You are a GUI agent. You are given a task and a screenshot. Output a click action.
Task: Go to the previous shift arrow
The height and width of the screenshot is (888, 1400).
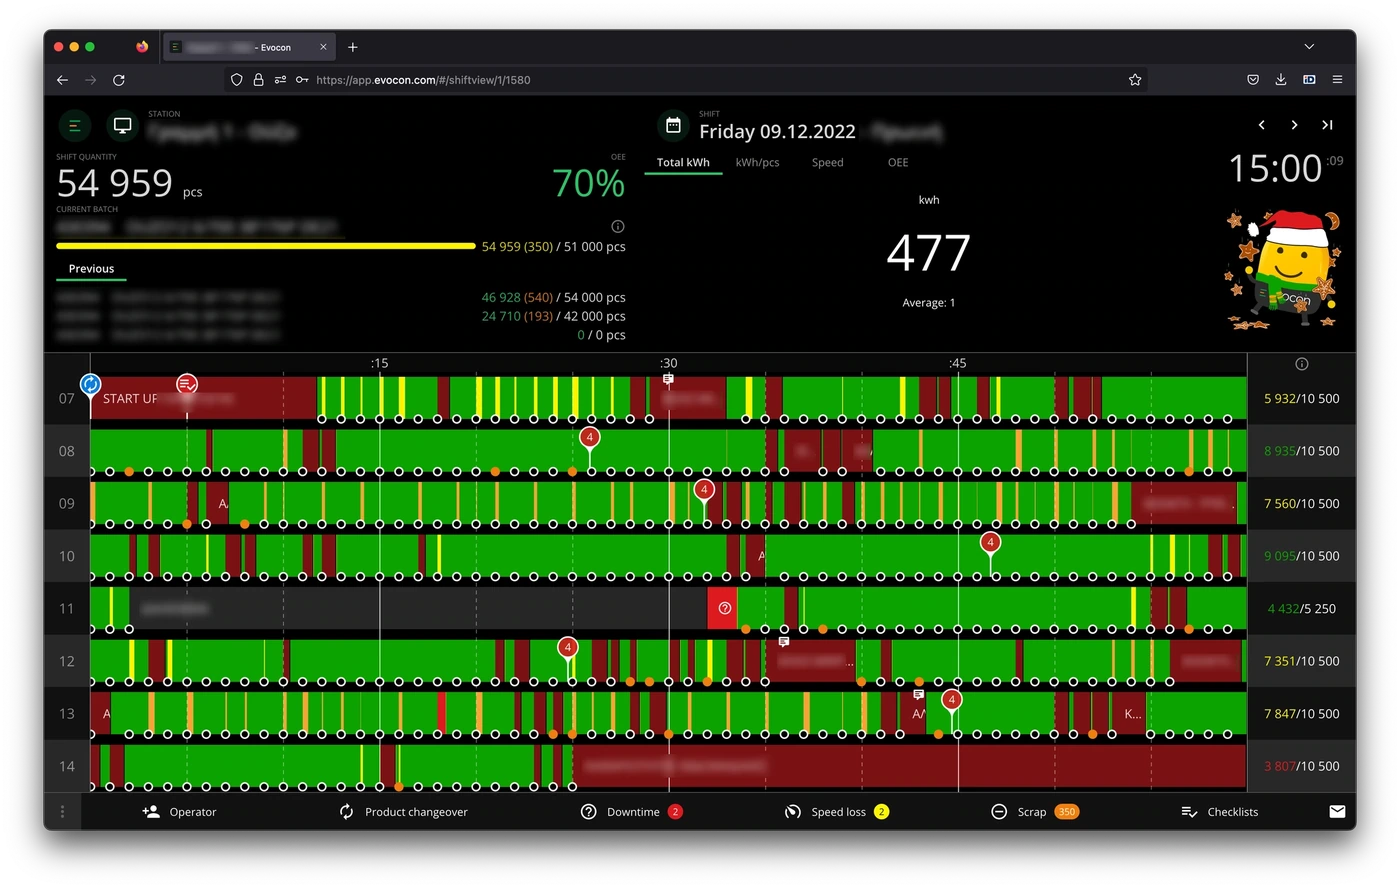[1262, 125]
